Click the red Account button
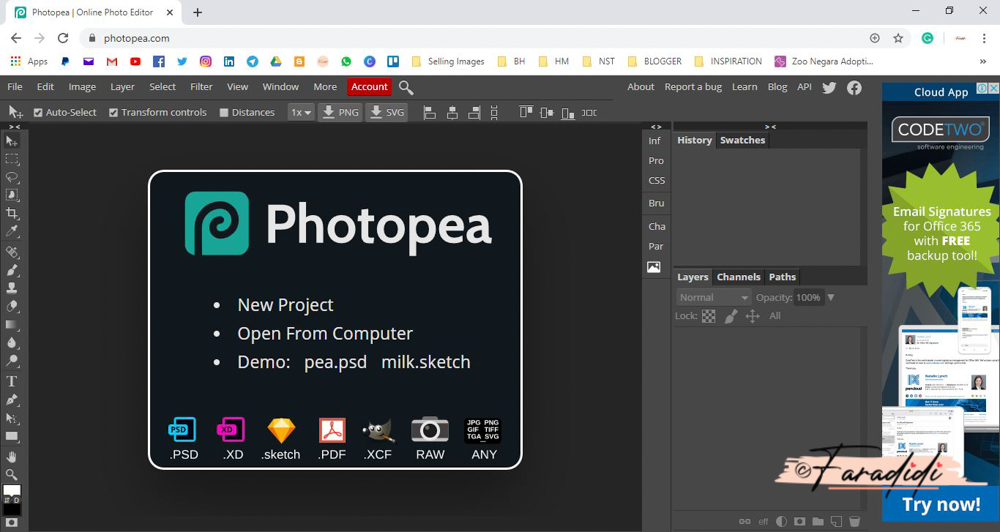Screen dimensions: 1000x532 pyautogui.click(x=369, y=87)
